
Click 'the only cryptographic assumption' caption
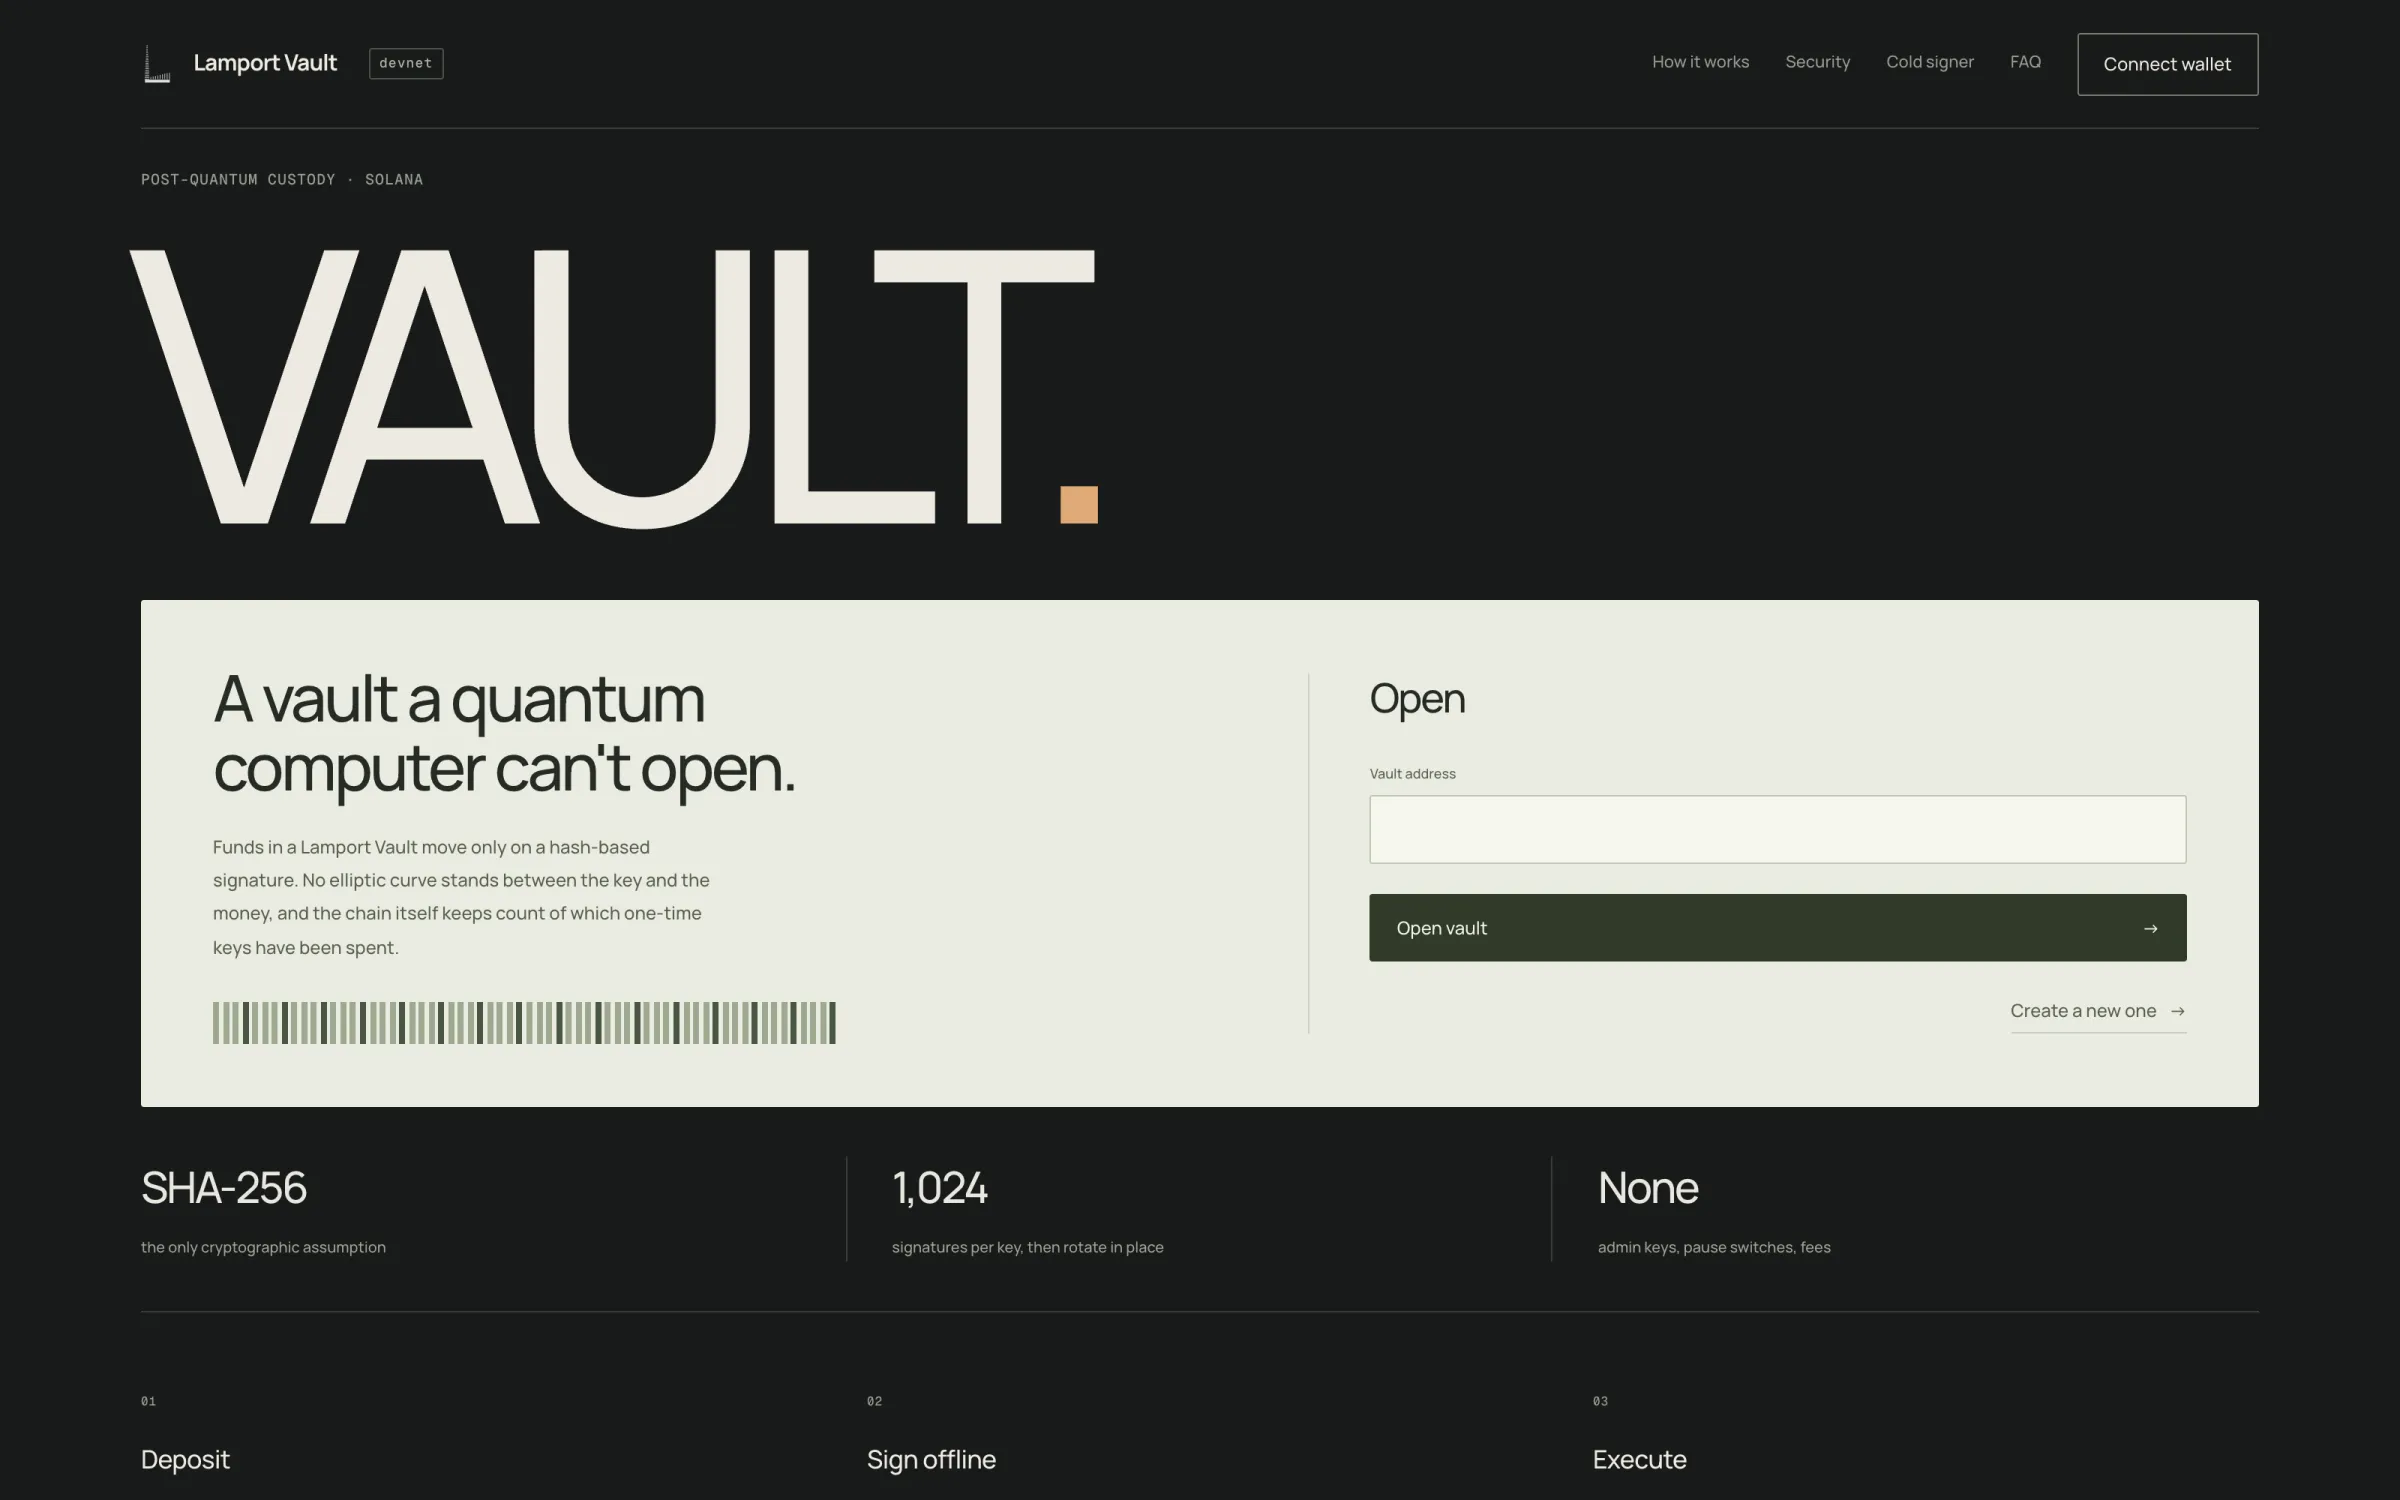[x=263, y=1247]
